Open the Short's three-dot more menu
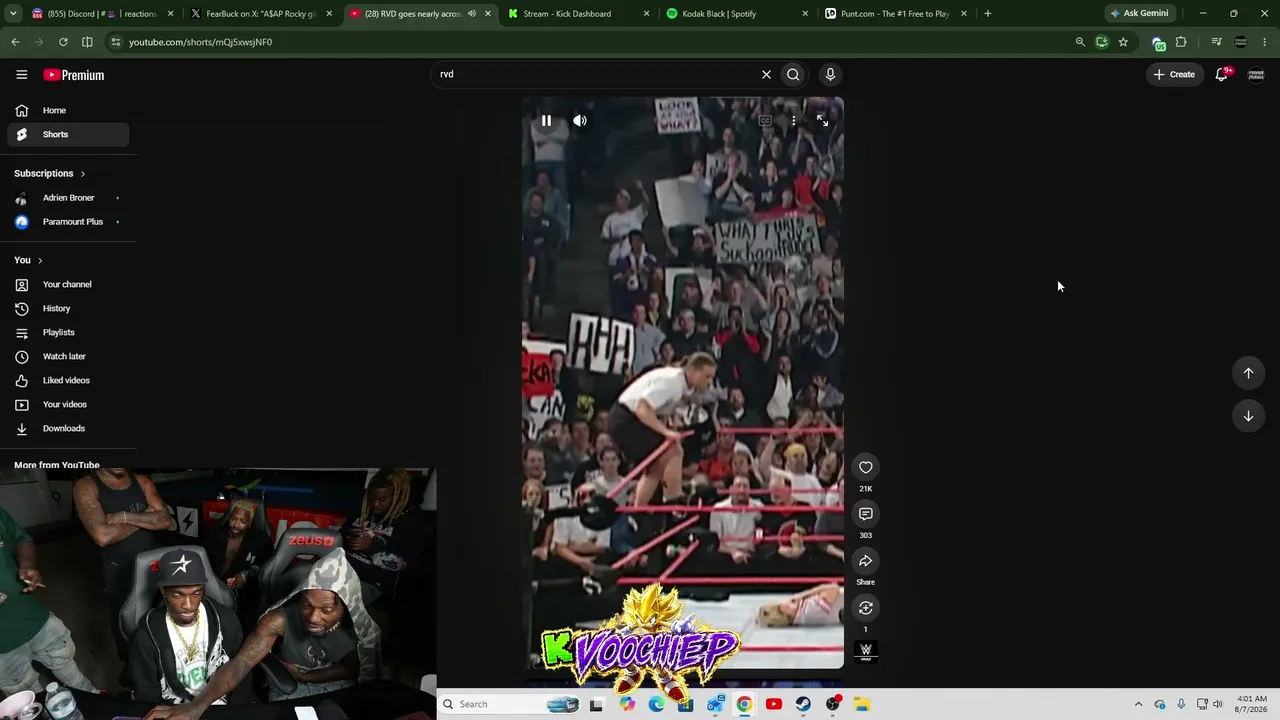Viewport: 1280px width, 720px height. point(794,121)
